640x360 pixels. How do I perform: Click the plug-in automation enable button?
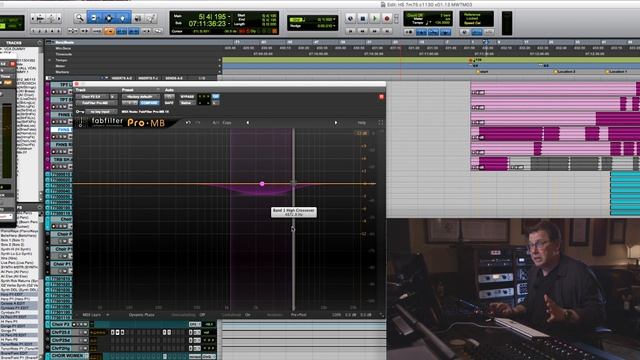pyautogui.click(x=169, y=97)
